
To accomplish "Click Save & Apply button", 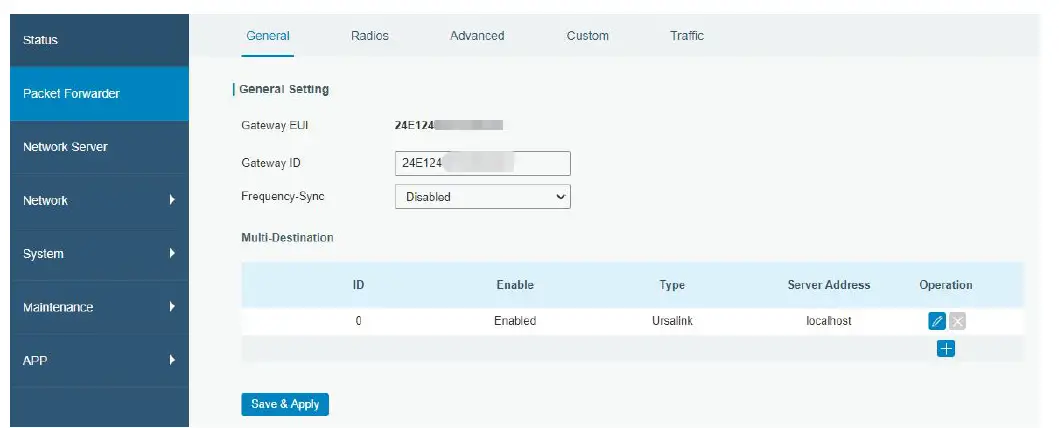I will pyautogui.click(x=285, y=404).
